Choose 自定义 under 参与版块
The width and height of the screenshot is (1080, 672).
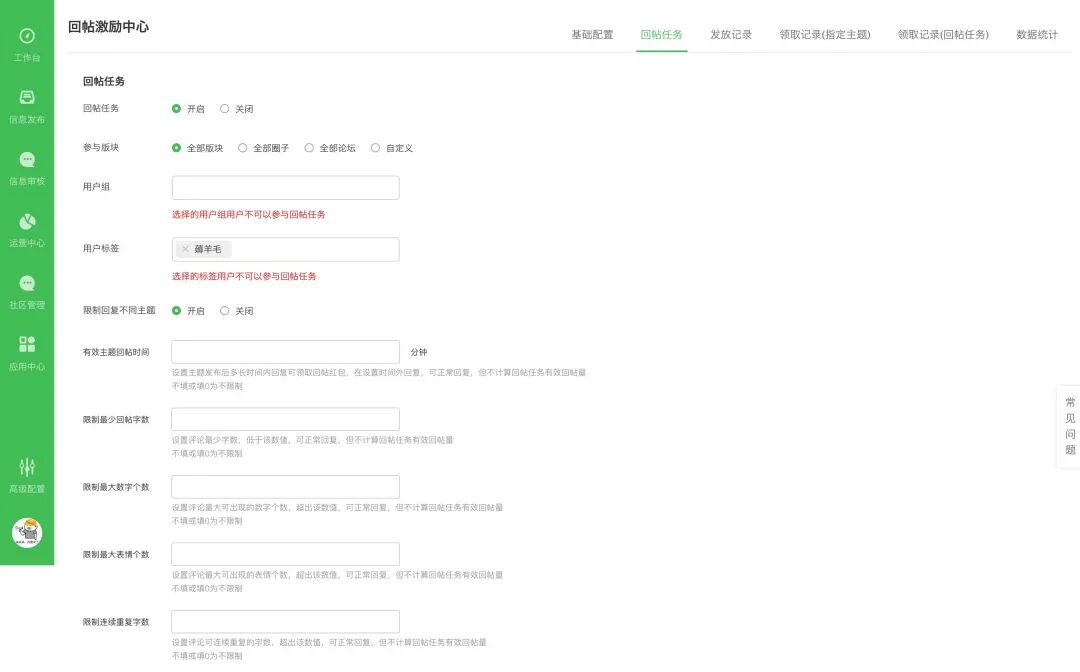point(376,147)
